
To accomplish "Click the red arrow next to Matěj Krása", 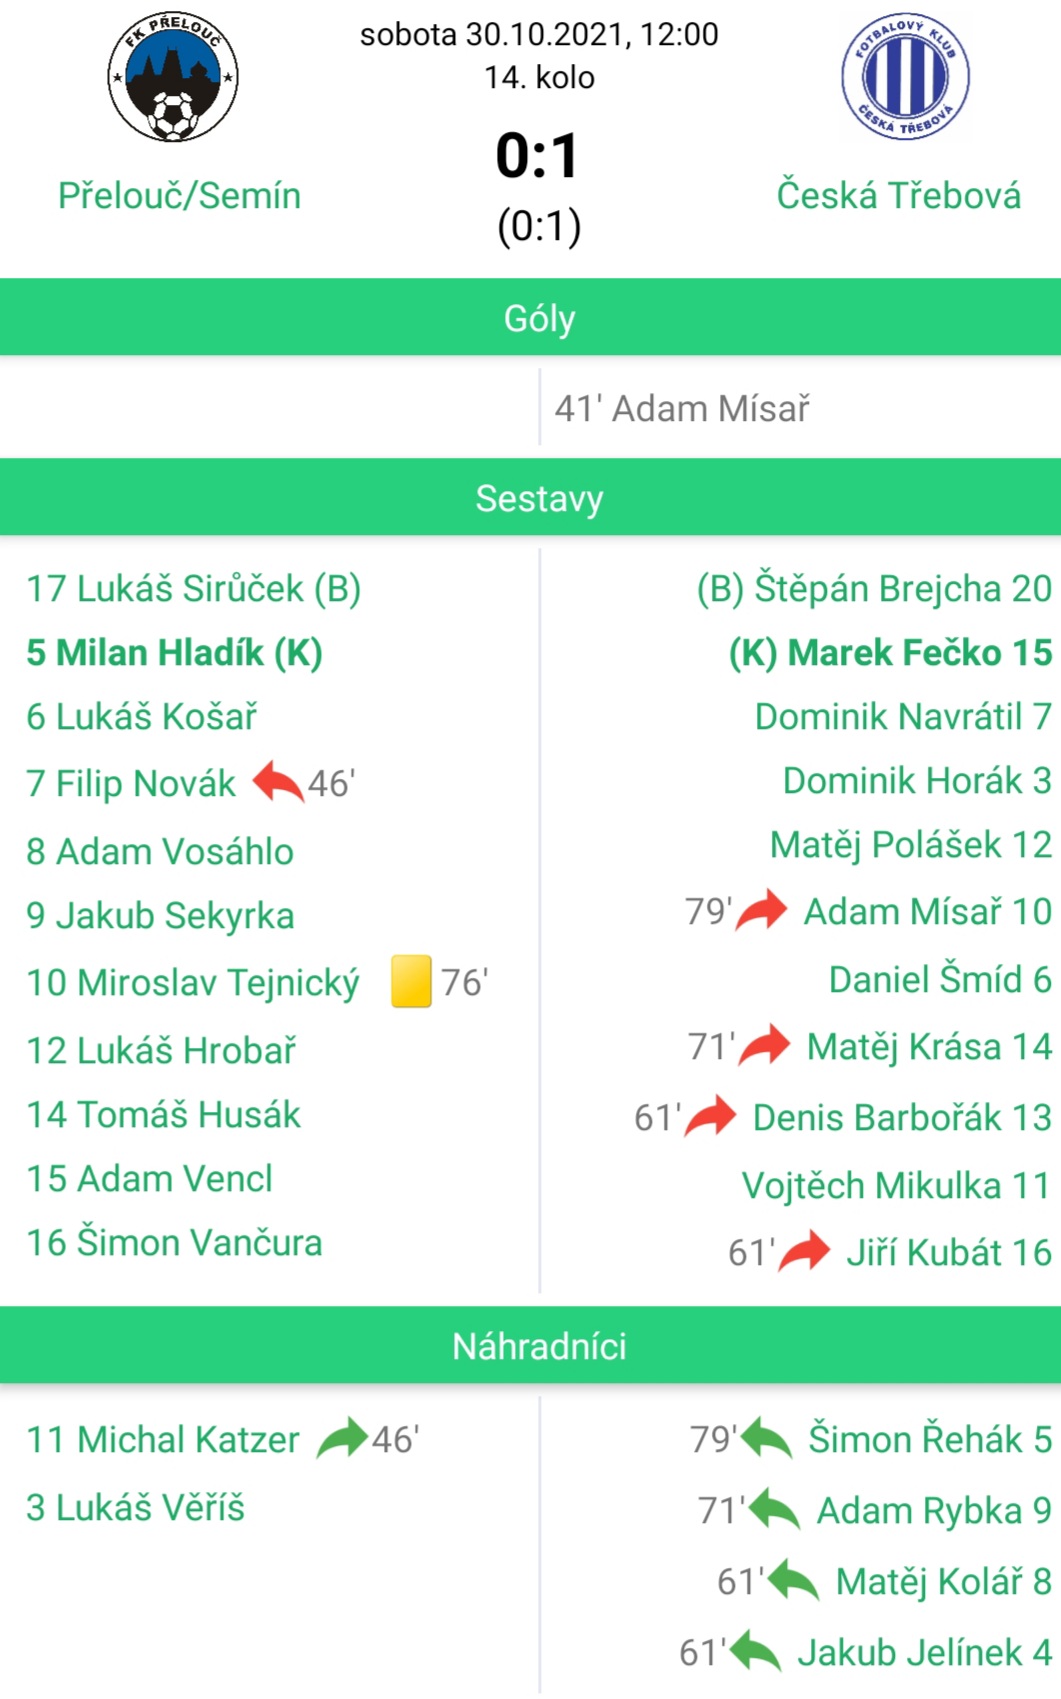I will coord(765,1045).
